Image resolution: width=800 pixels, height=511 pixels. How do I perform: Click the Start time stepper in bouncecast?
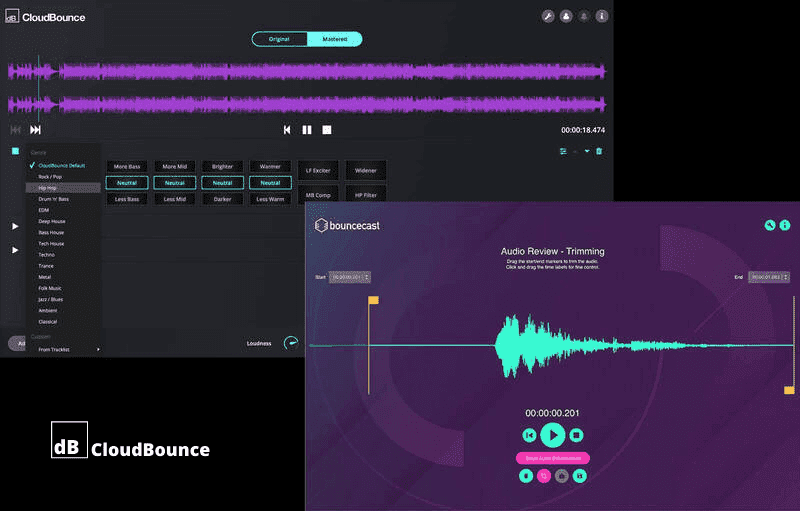[367, 277]
